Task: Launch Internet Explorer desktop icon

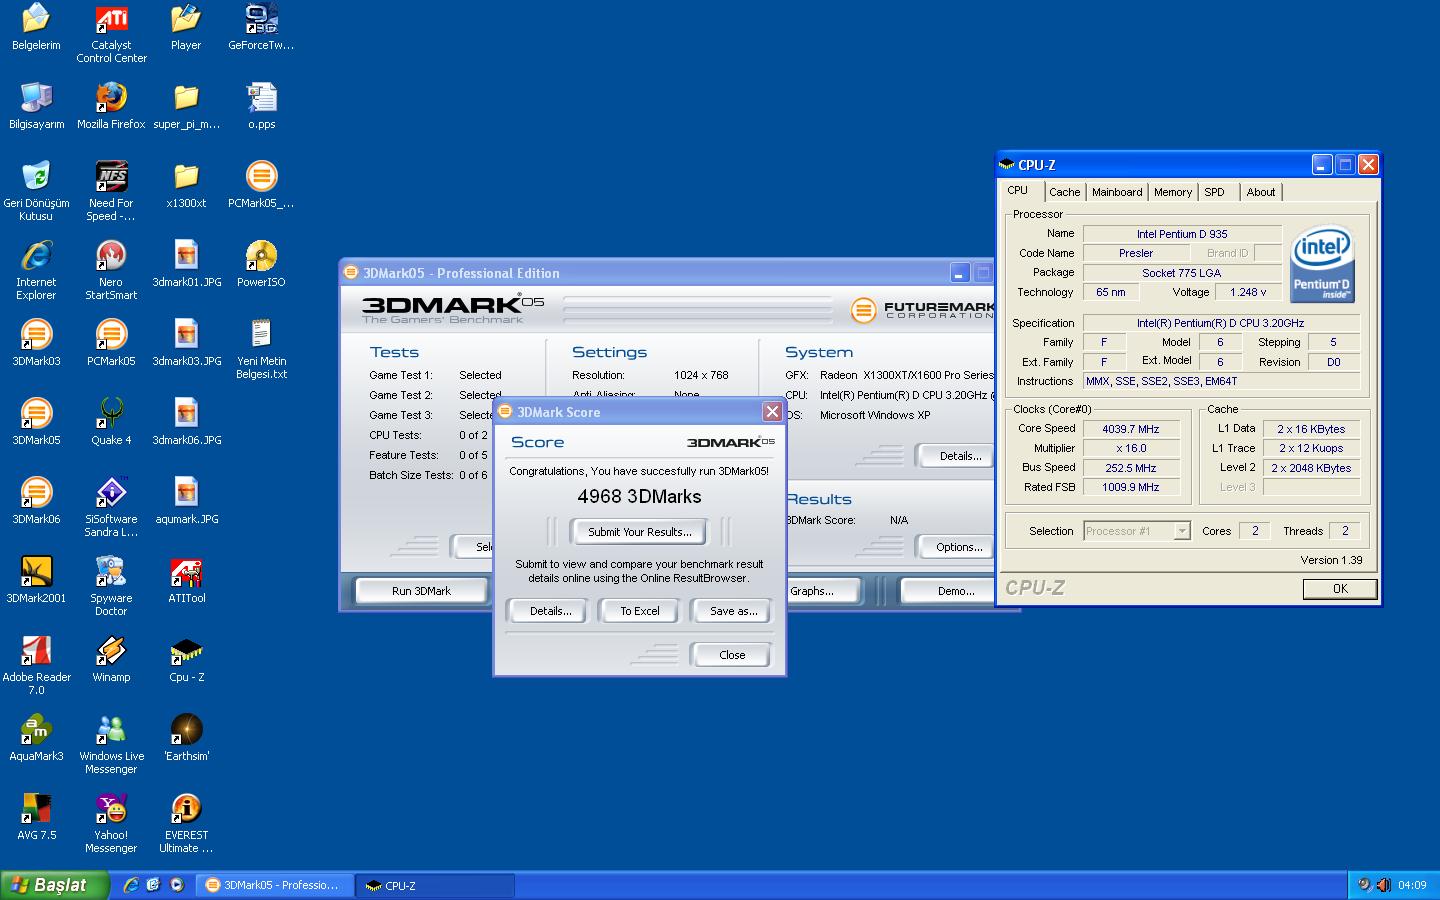Action: pyautogui.click(x=36, y=270)
